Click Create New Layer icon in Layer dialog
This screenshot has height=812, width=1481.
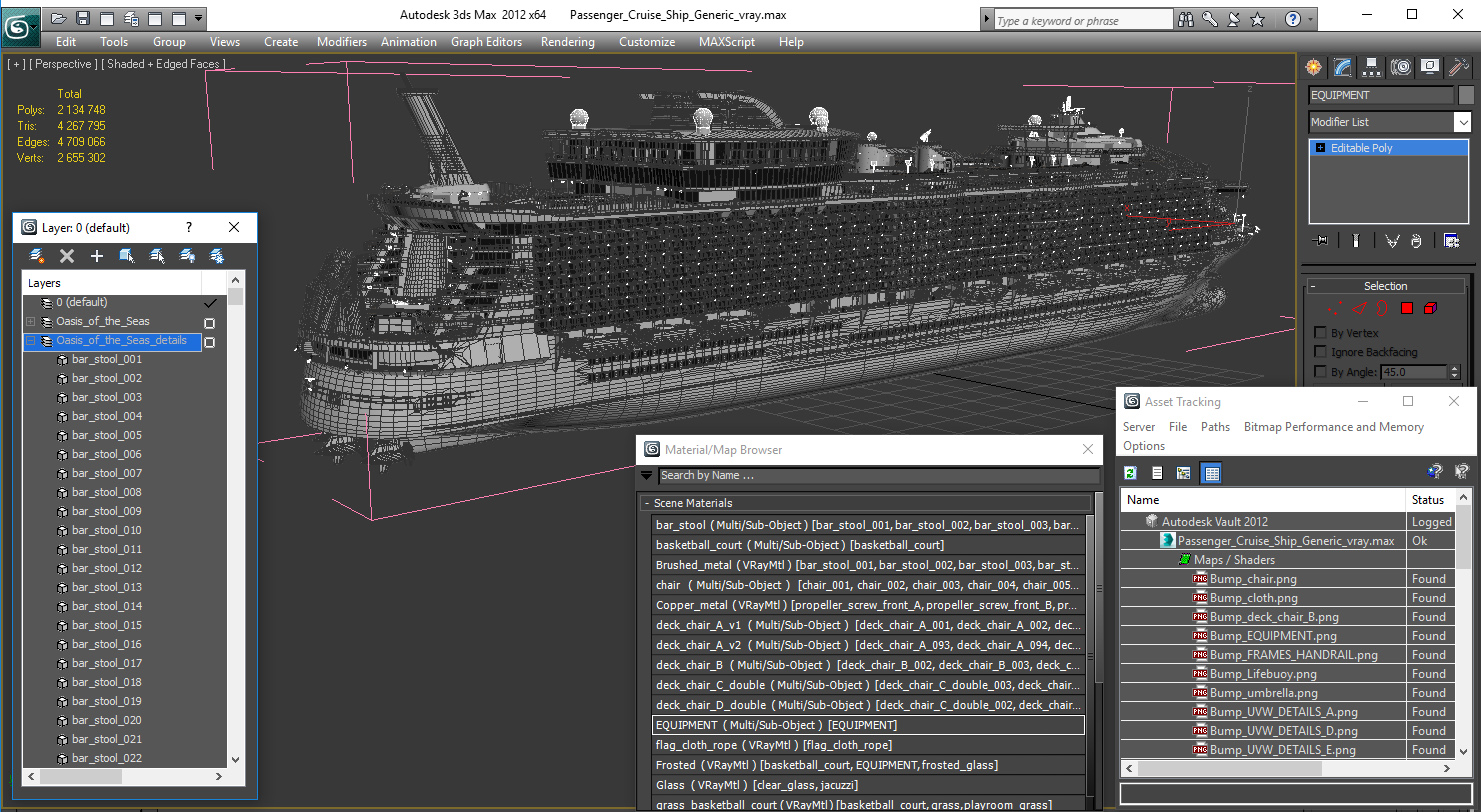(x=37, y=256)
